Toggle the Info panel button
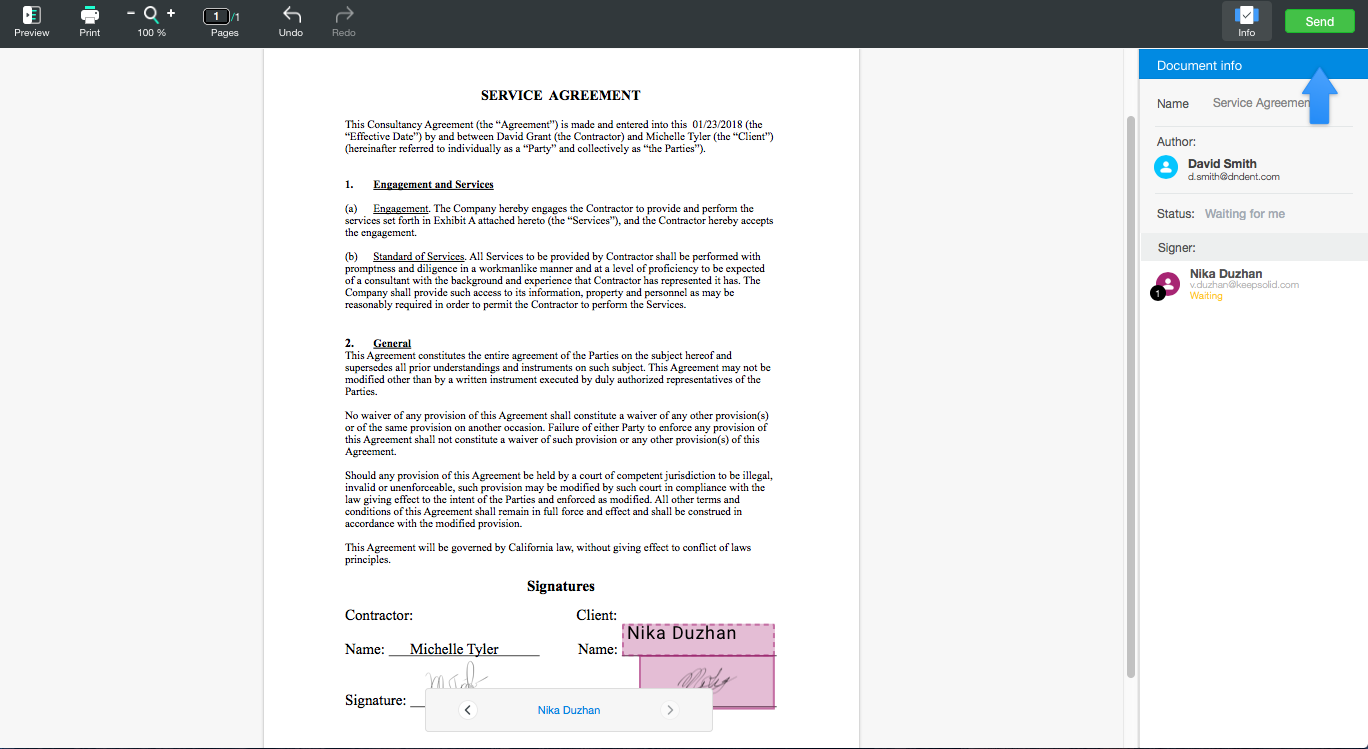The image size is (1368, 749). [1246, 21]
